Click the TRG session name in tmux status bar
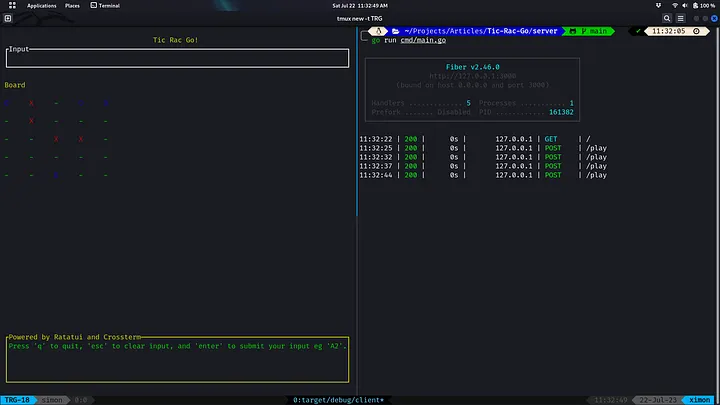 click(17, 400)
